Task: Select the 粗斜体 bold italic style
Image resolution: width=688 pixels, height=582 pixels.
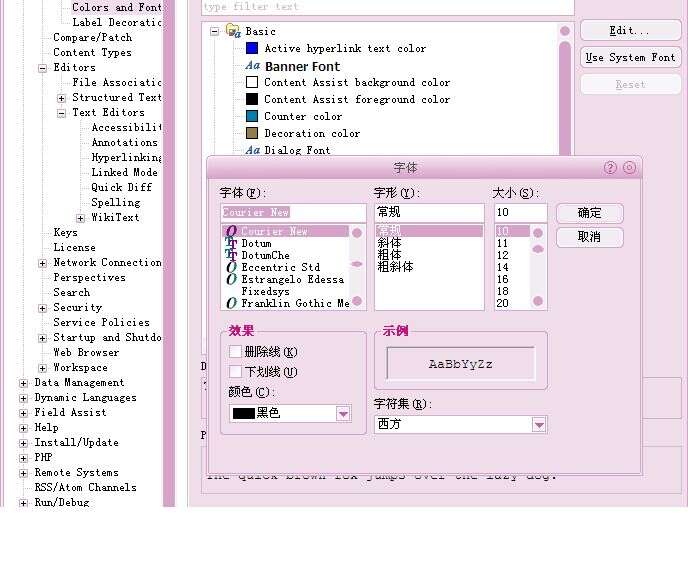Action: coord(395,267)
